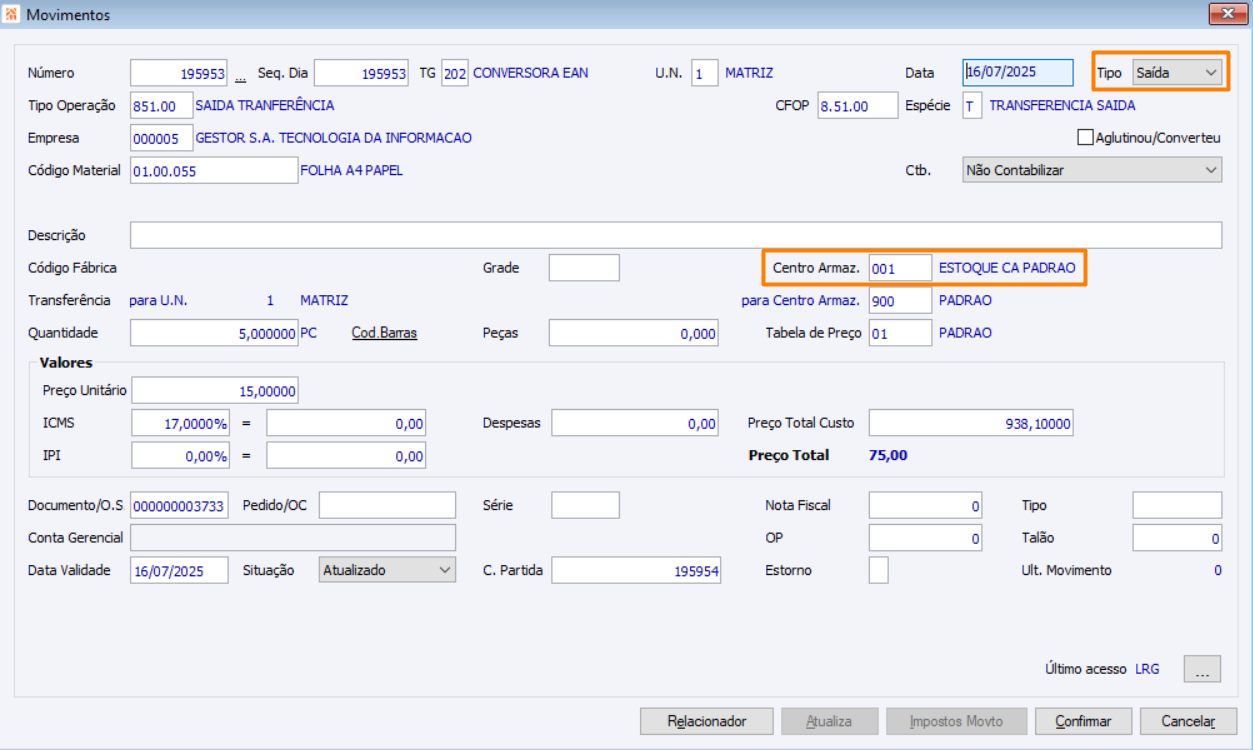
Task: Click the Descrição text field
Action: tap(676, 235)
